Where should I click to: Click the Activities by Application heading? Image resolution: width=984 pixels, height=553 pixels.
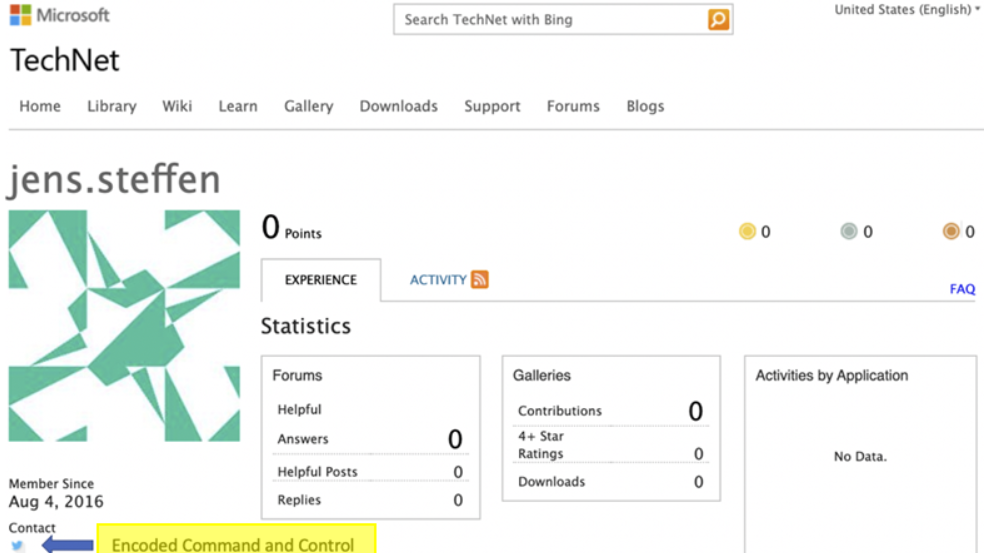coord(832,375)
